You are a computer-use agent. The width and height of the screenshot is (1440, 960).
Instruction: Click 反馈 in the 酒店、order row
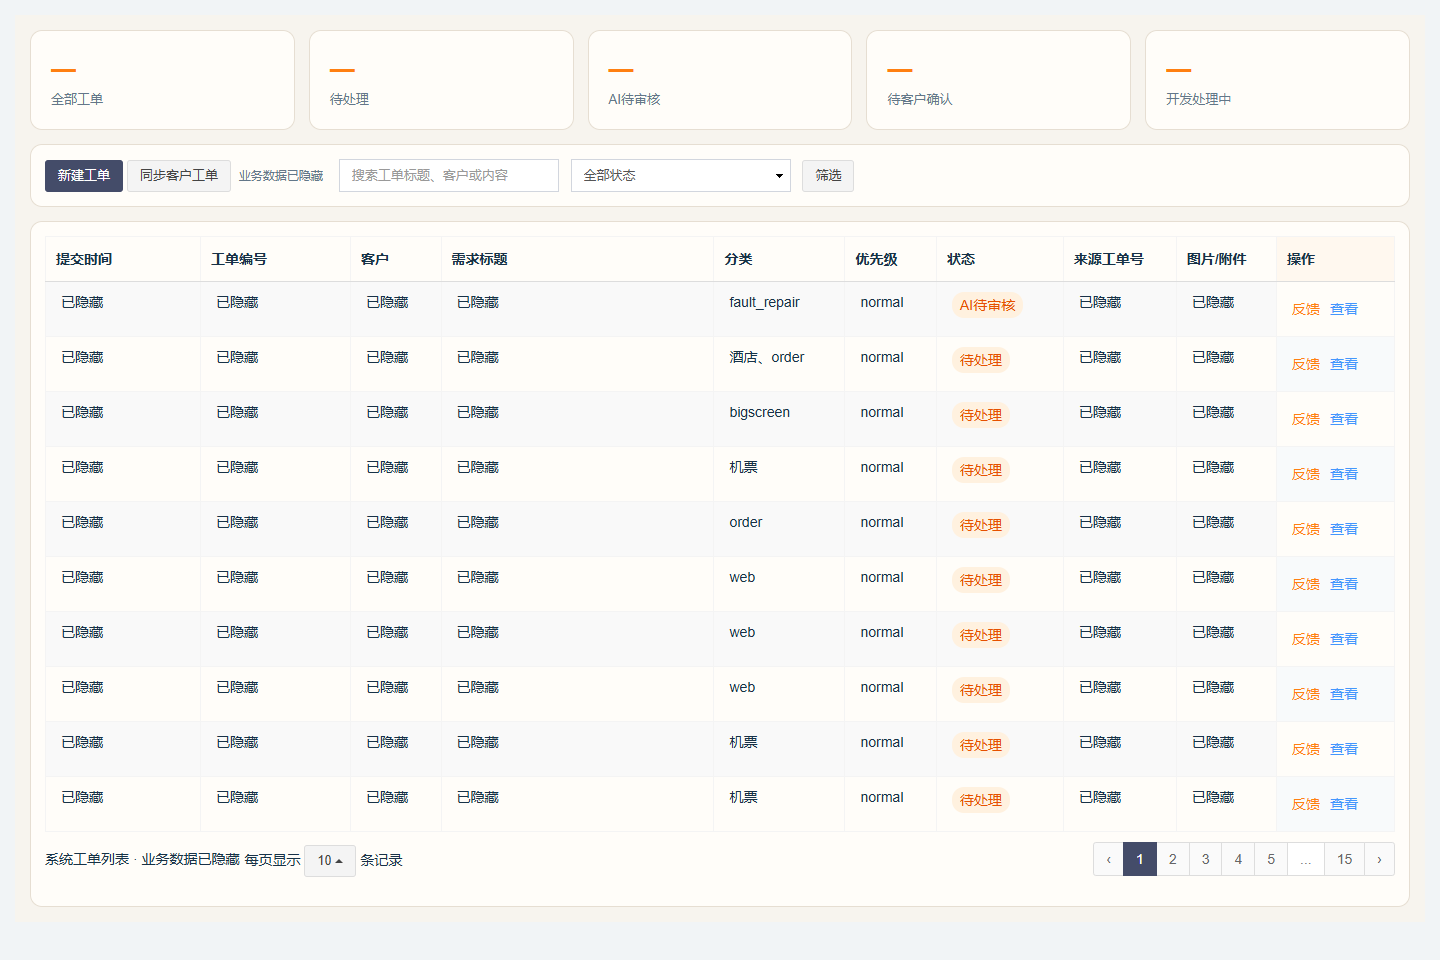coord(1306,364)
